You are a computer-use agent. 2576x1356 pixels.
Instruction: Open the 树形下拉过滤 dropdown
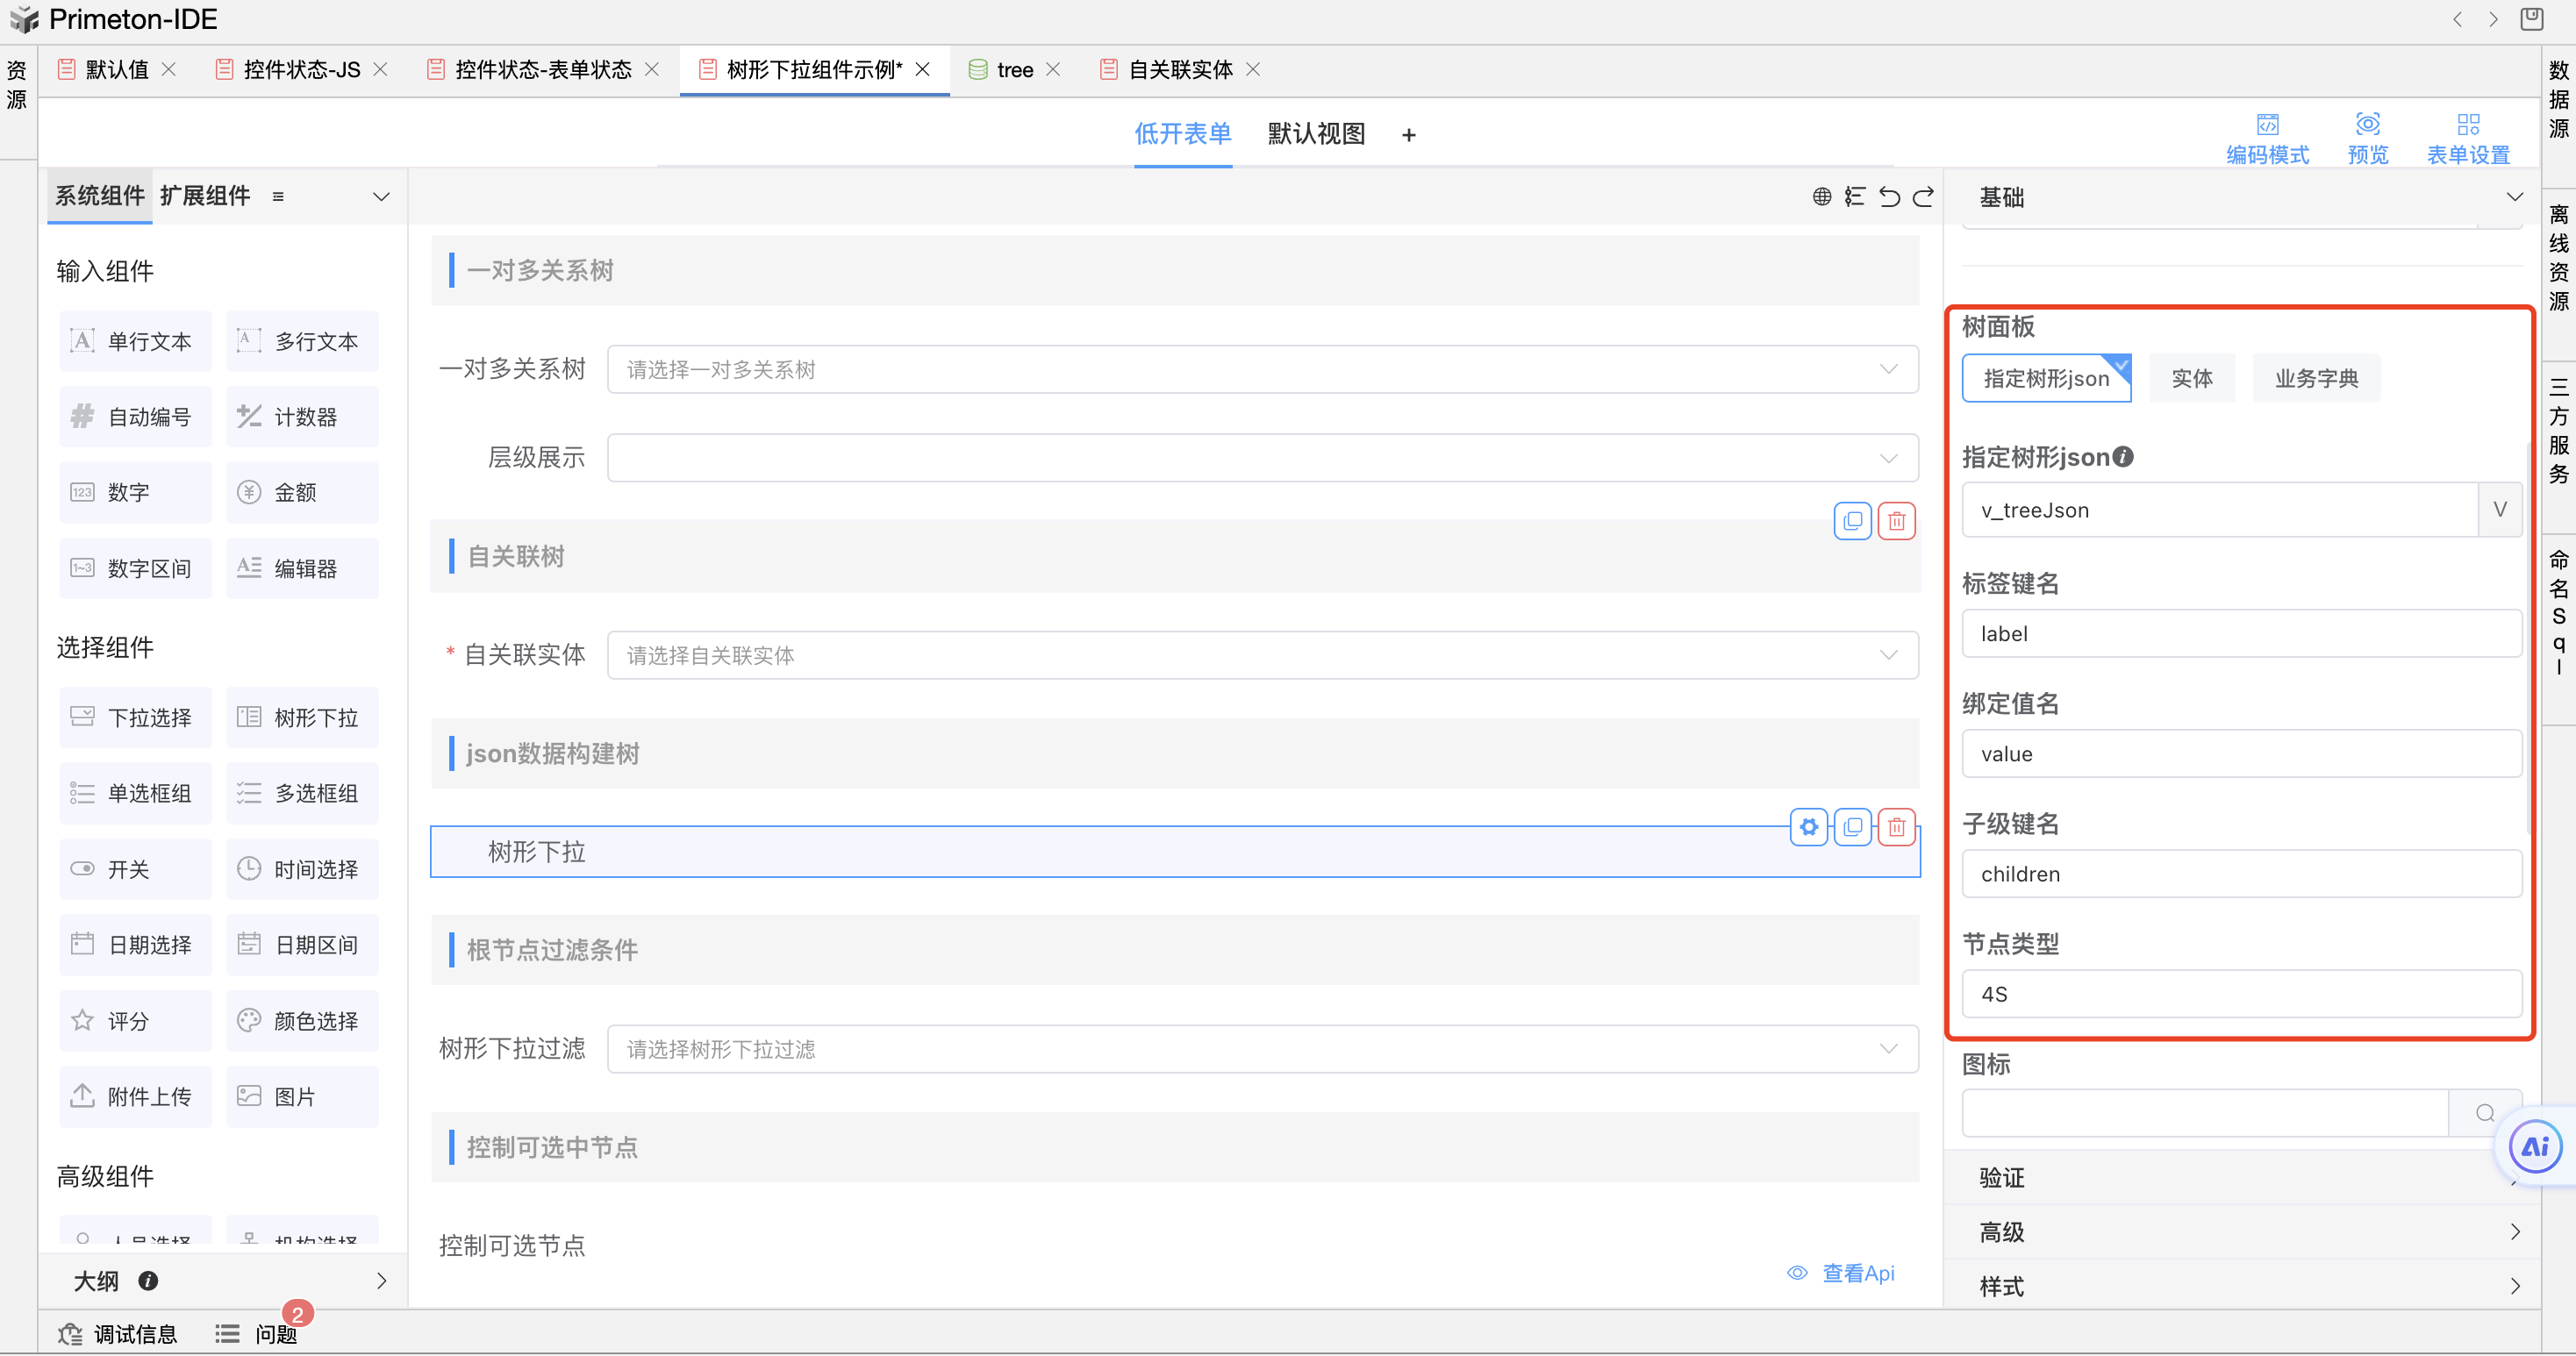1262,1049
